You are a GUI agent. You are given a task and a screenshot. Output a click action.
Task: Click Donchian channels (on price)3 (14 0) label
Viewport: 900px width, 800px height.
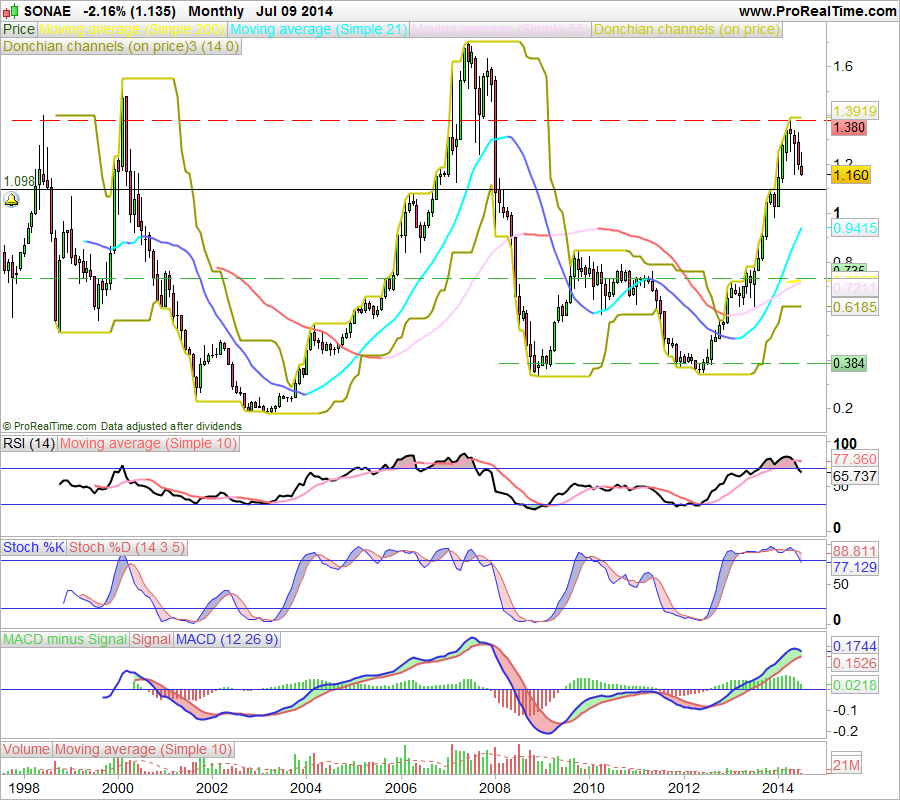pos(121,46)
